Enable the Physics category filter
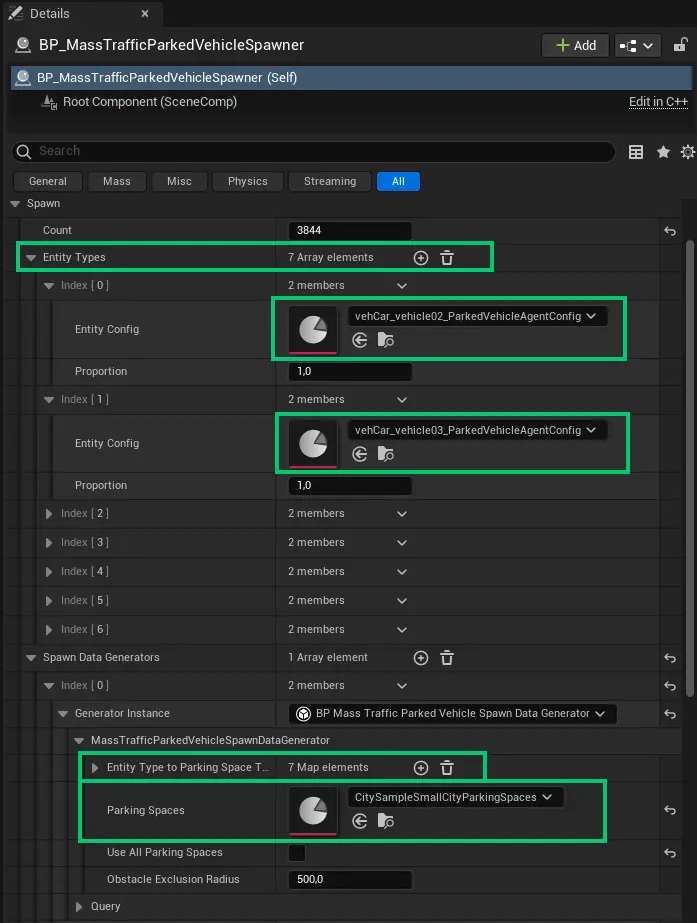 247,181
